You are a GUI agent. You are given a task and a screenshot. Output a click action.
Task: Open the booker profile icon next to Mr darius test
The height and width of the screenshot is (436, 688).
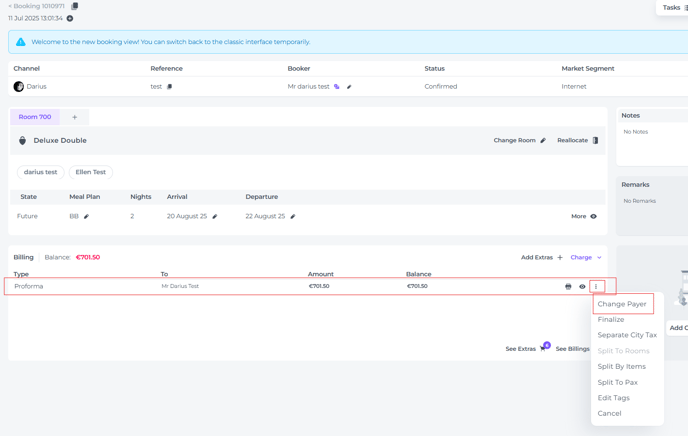click(337, 87)
